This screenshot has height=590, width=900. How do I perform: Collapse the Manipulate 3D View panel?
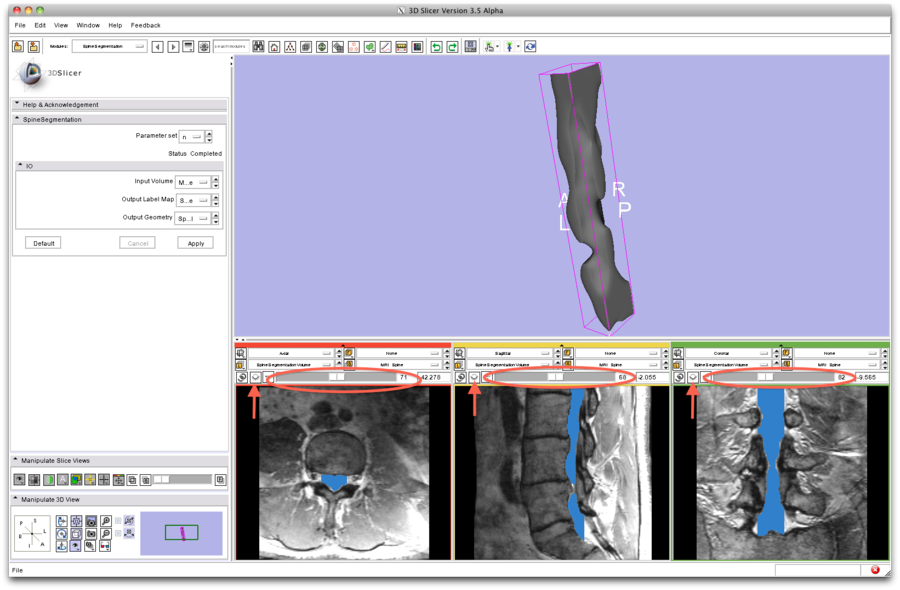(16, 497)
